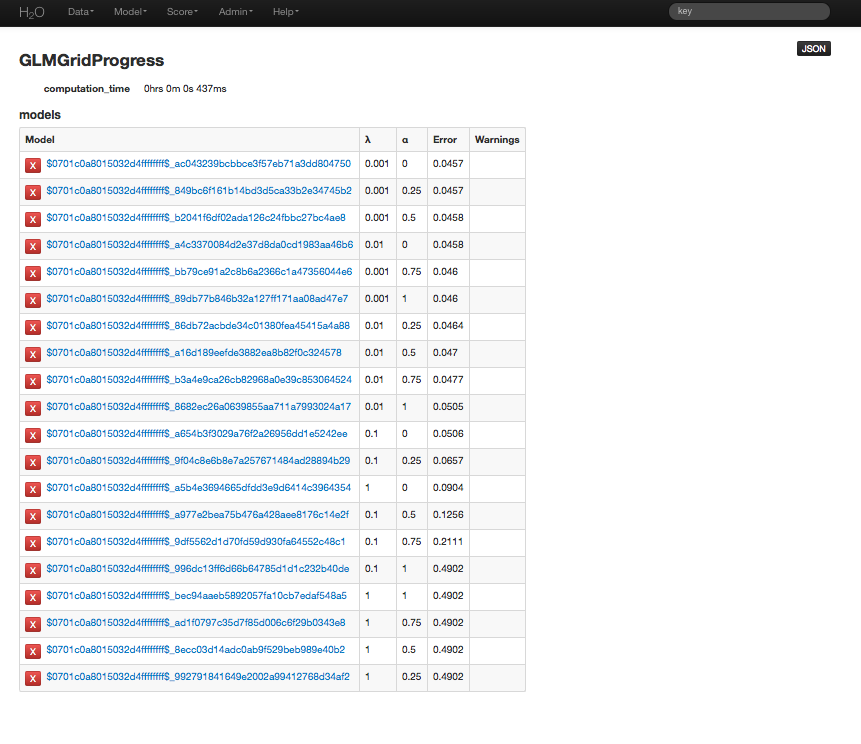Remove the model with Error 0.2111
This screenshot has width=861, height=744.
pos(32,542)
